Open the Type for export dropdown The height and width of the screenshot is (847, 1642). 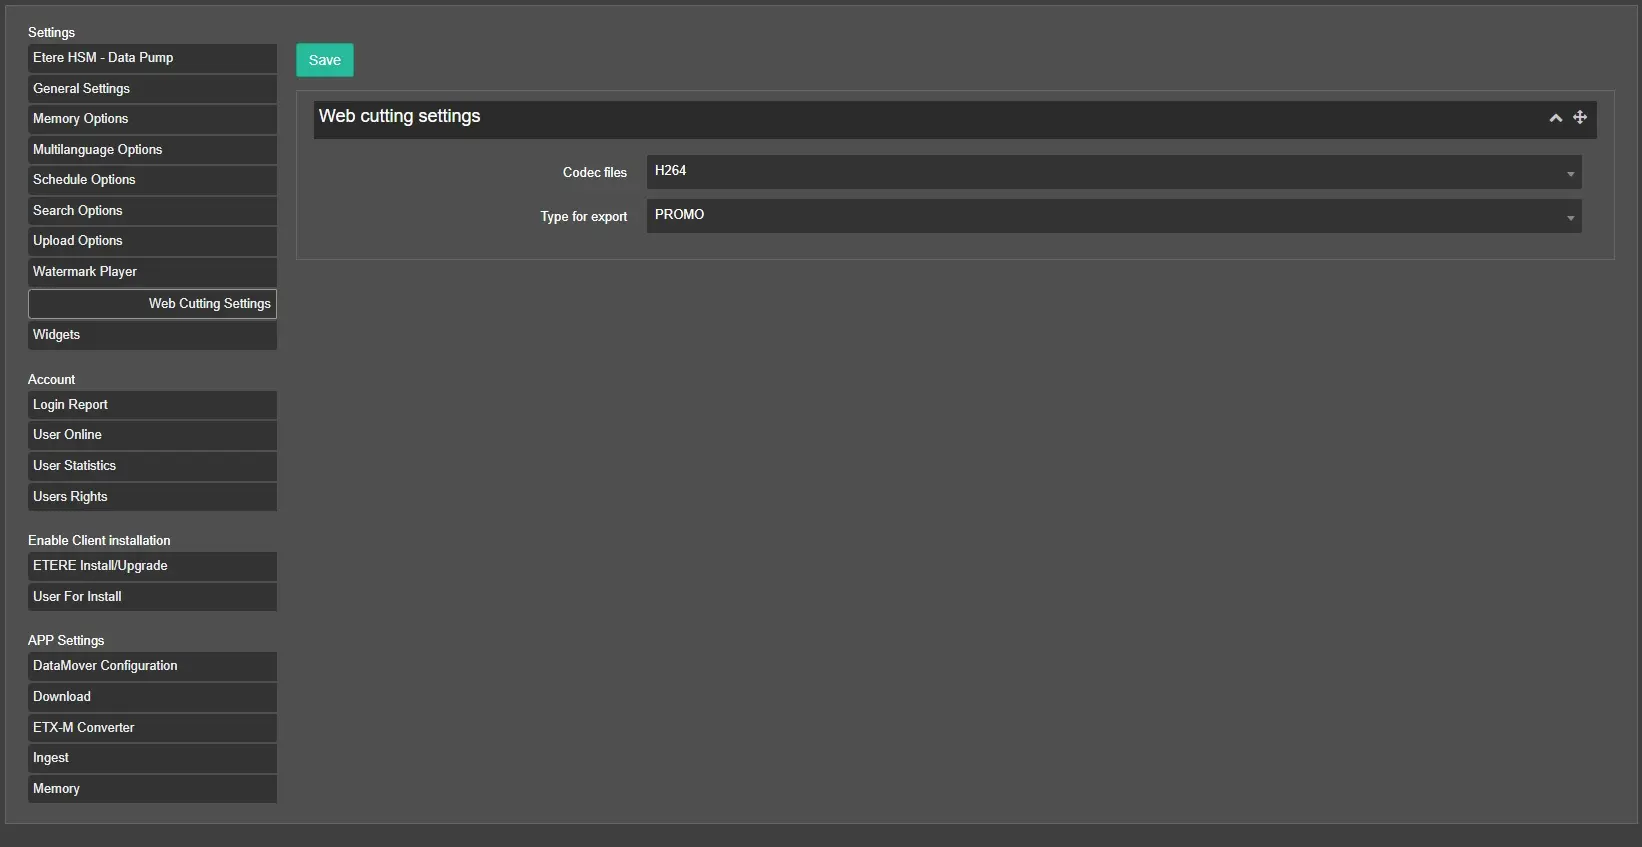[x=1113, y=216]
